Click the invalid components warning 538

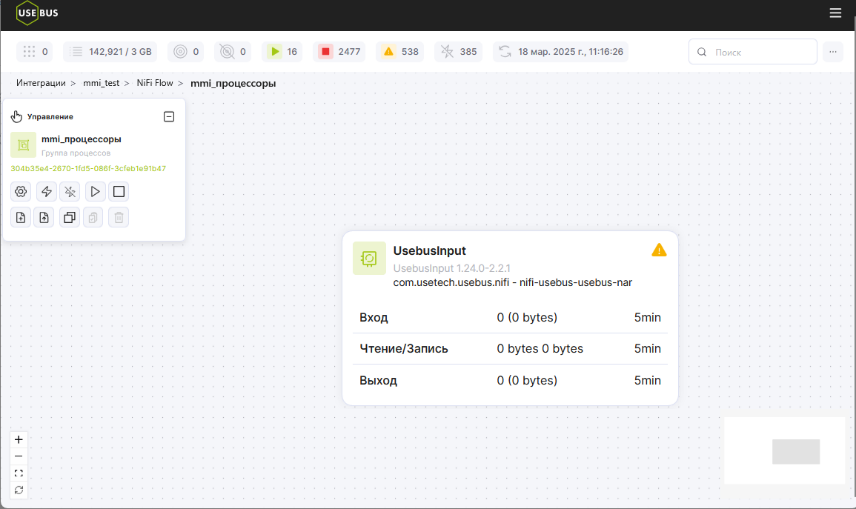[400, 52]
